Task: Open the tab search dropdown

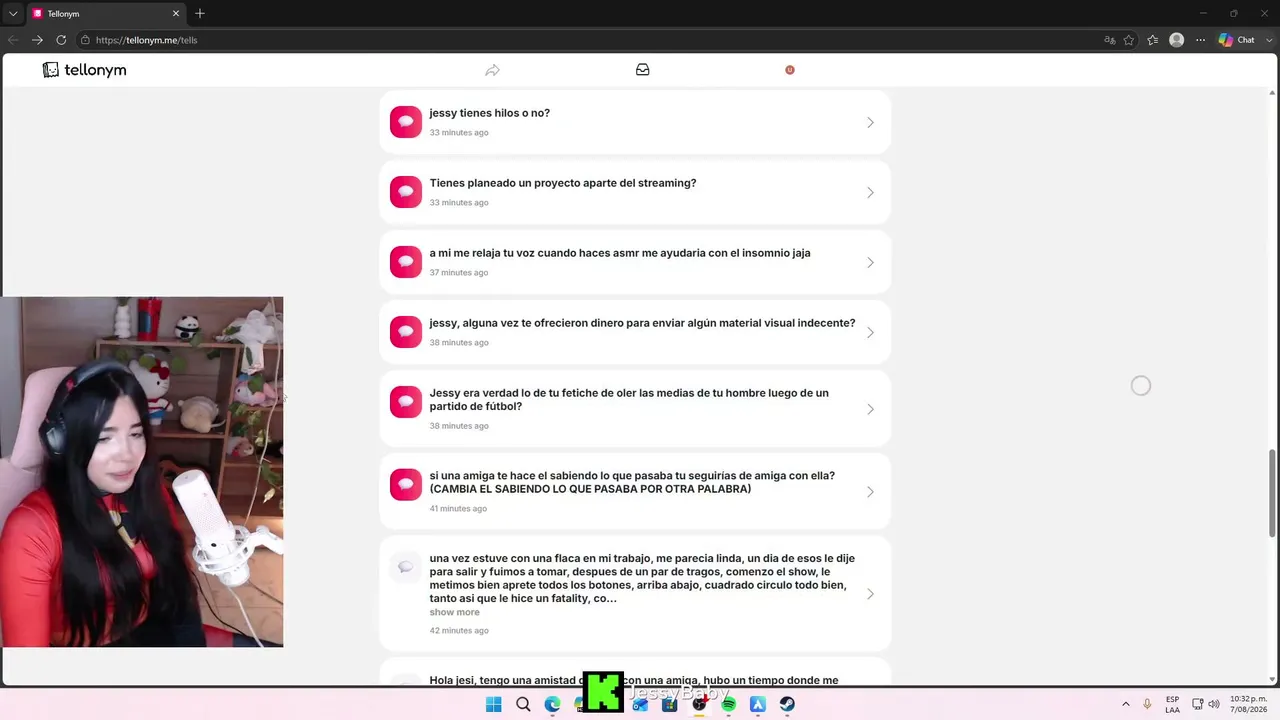Action: 13,14
